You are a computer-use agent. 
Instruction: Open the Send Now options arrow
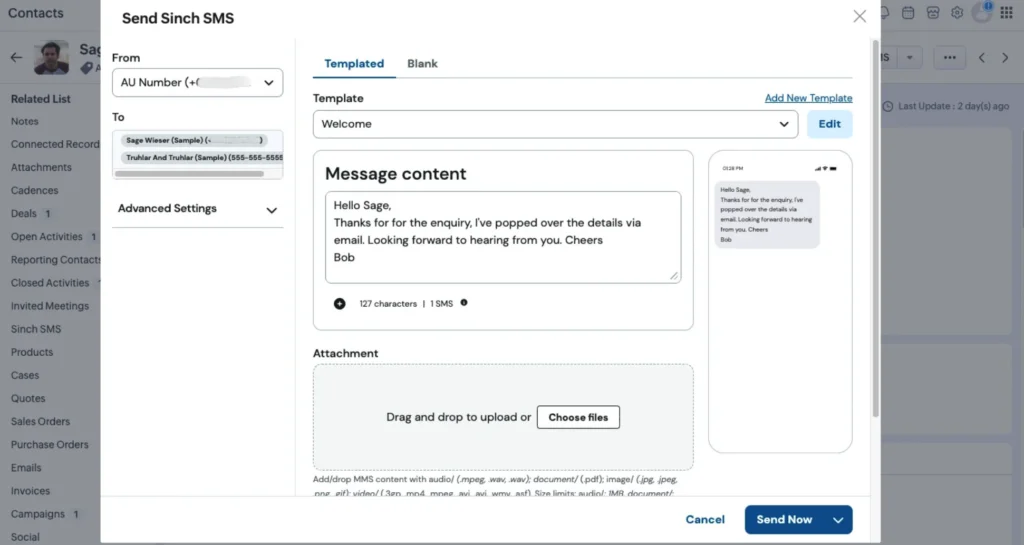(x=838, y=520)
